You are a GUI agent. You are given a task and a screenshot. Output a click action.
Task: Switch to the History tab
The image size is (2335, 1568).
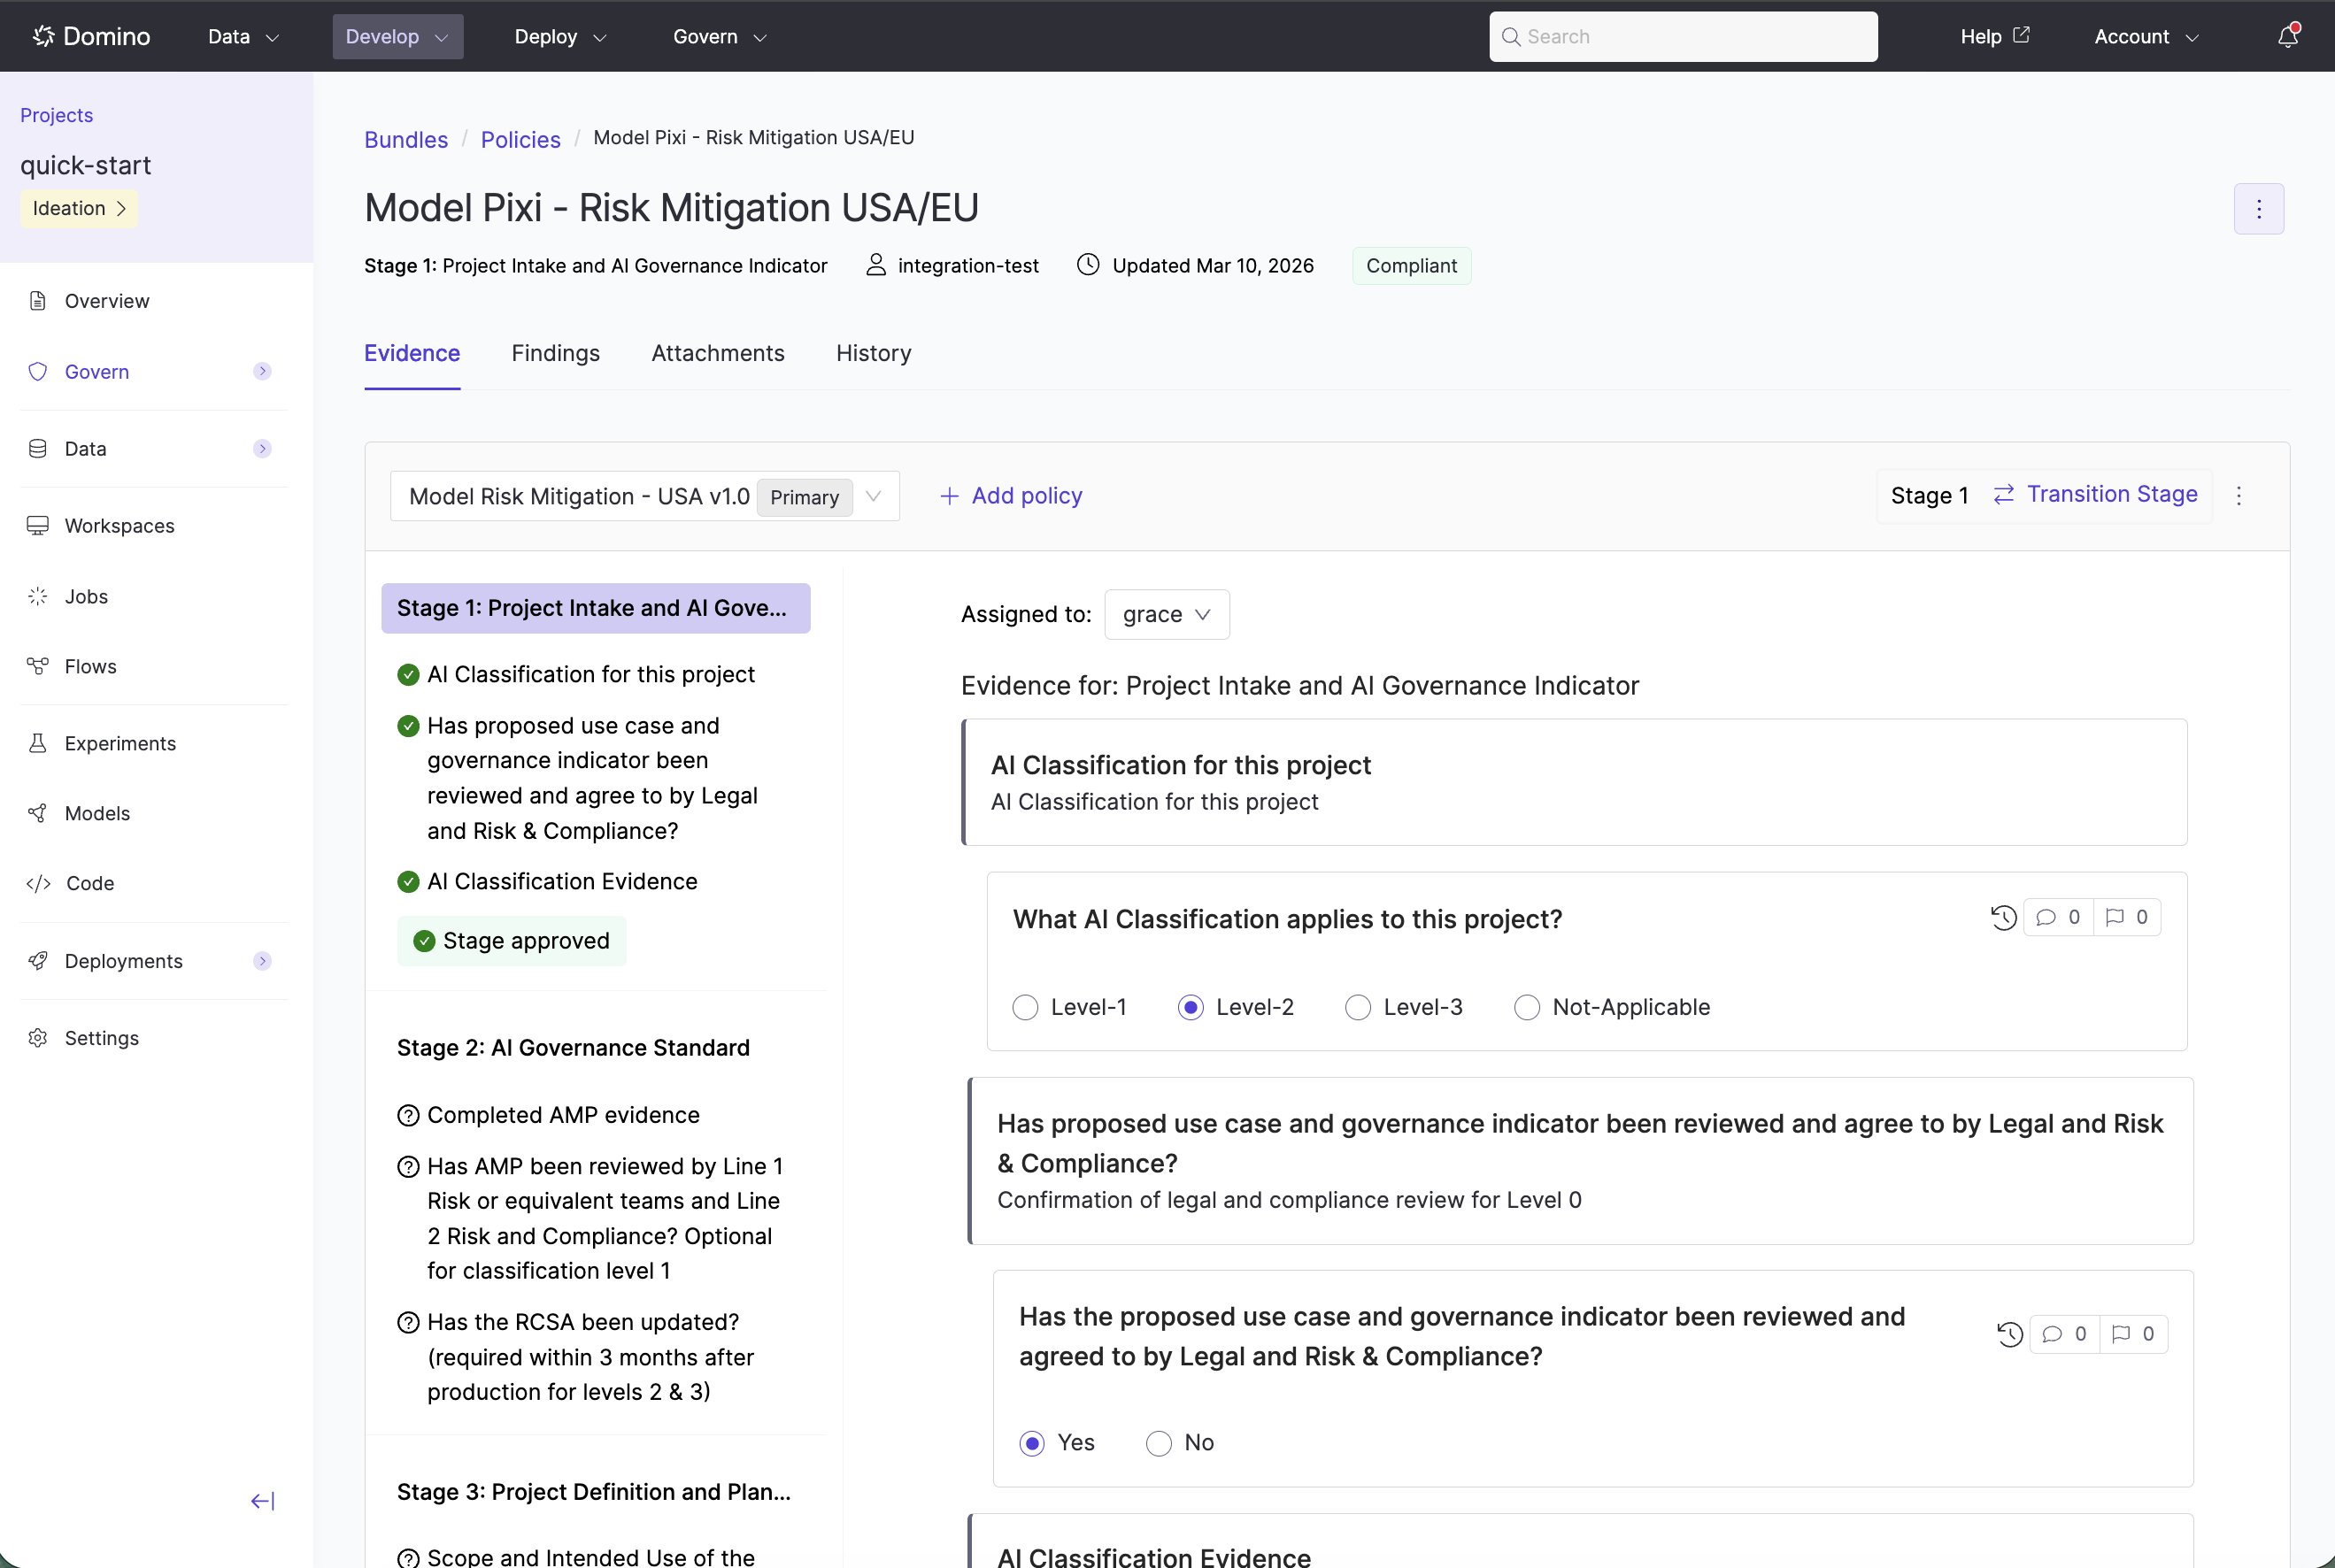click(873, 353)
